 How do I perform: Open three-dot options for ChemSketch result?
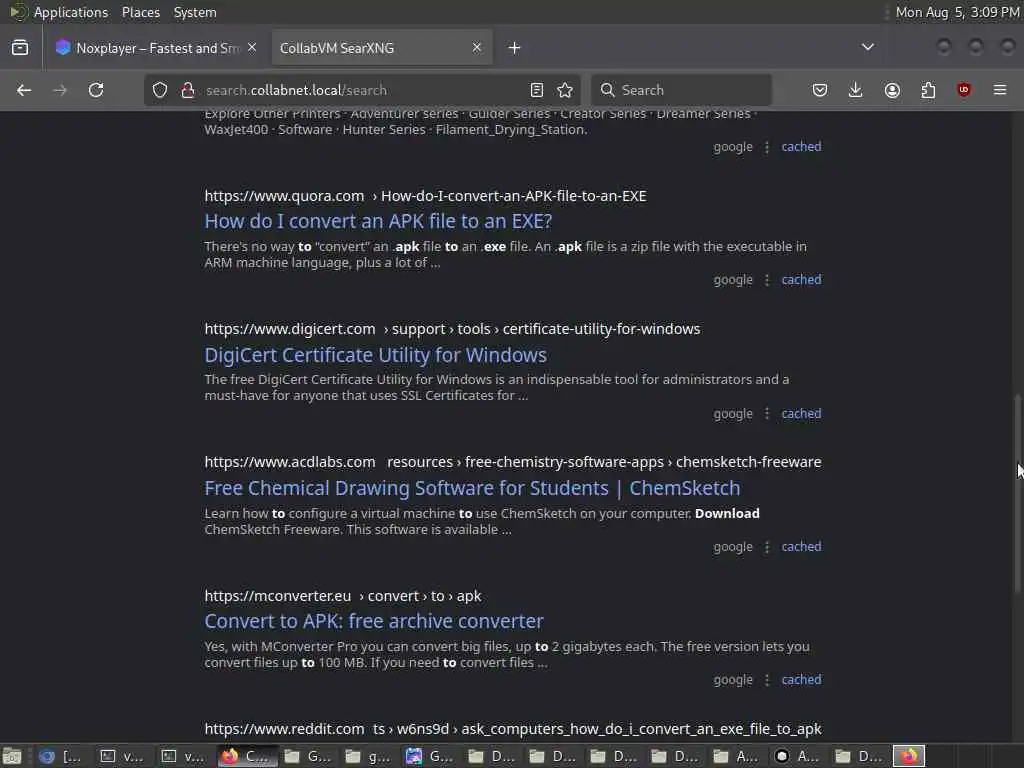point(767,547)
